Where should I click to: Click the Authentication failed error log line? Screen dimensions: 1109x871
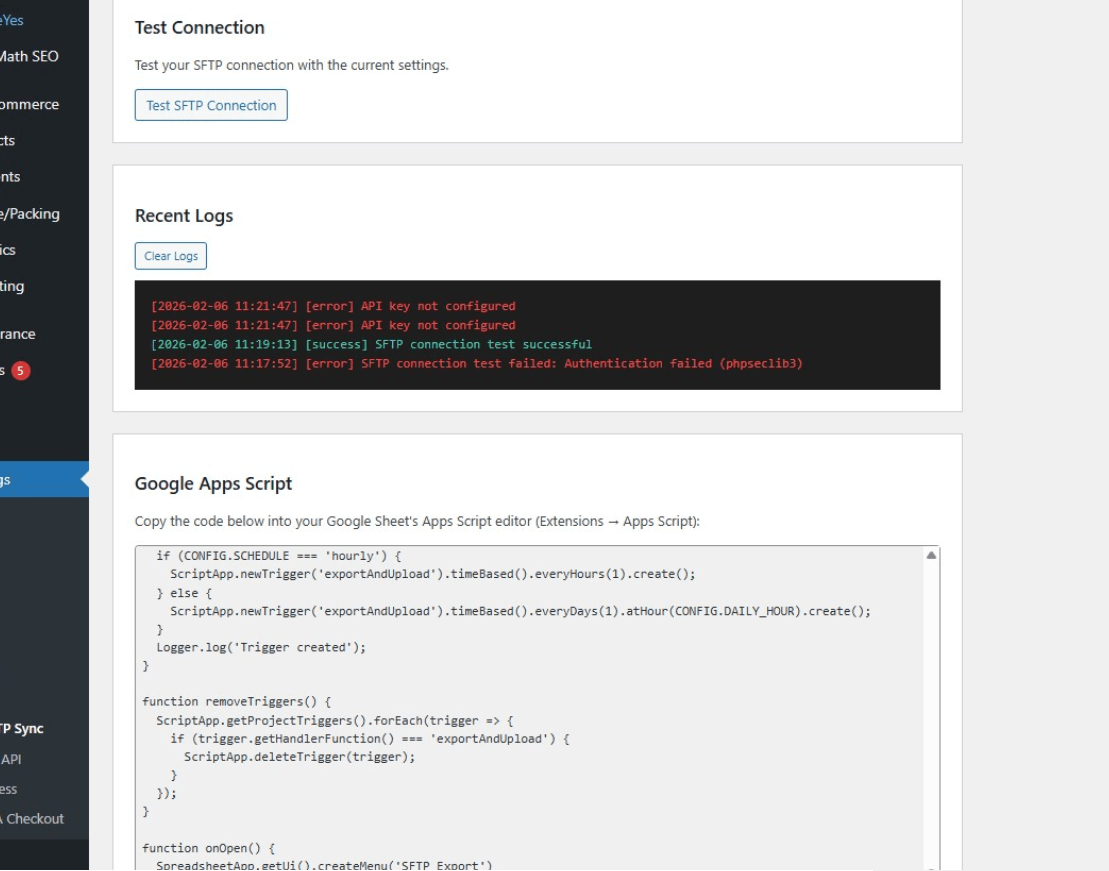(476, 363)
